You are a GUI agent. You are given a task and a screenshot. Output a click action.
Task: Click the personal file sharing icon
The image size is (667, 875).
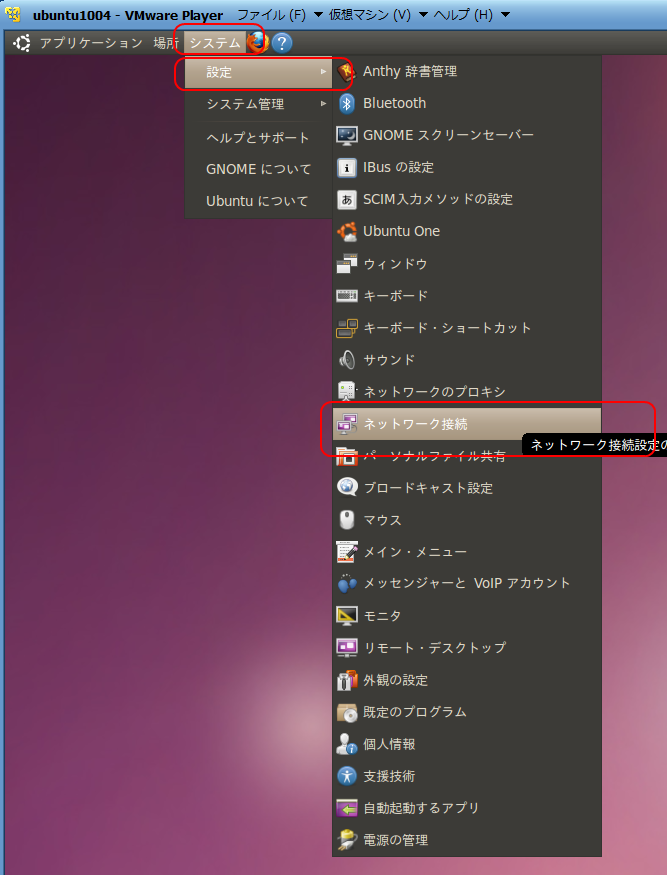click(x=347, y=456)
